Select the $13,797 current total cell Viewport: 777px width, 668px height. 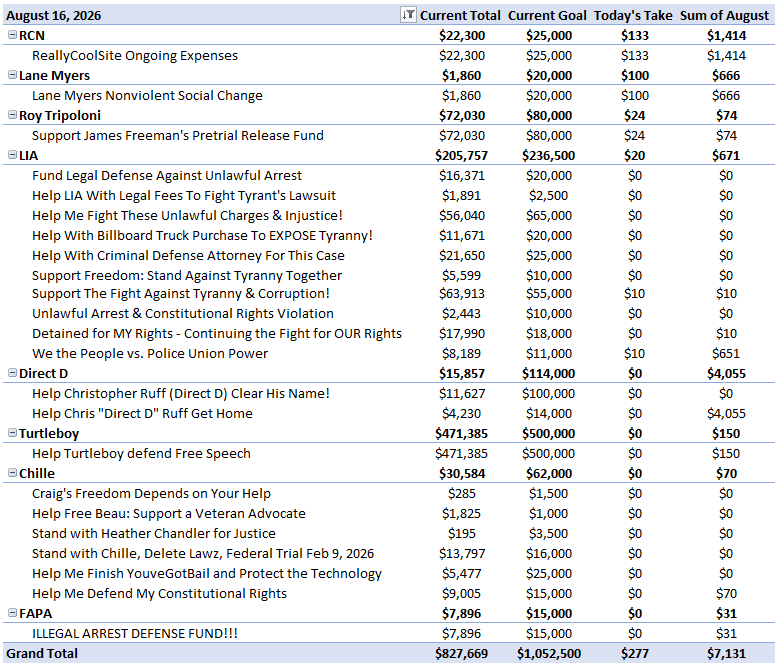pos(462,554)
